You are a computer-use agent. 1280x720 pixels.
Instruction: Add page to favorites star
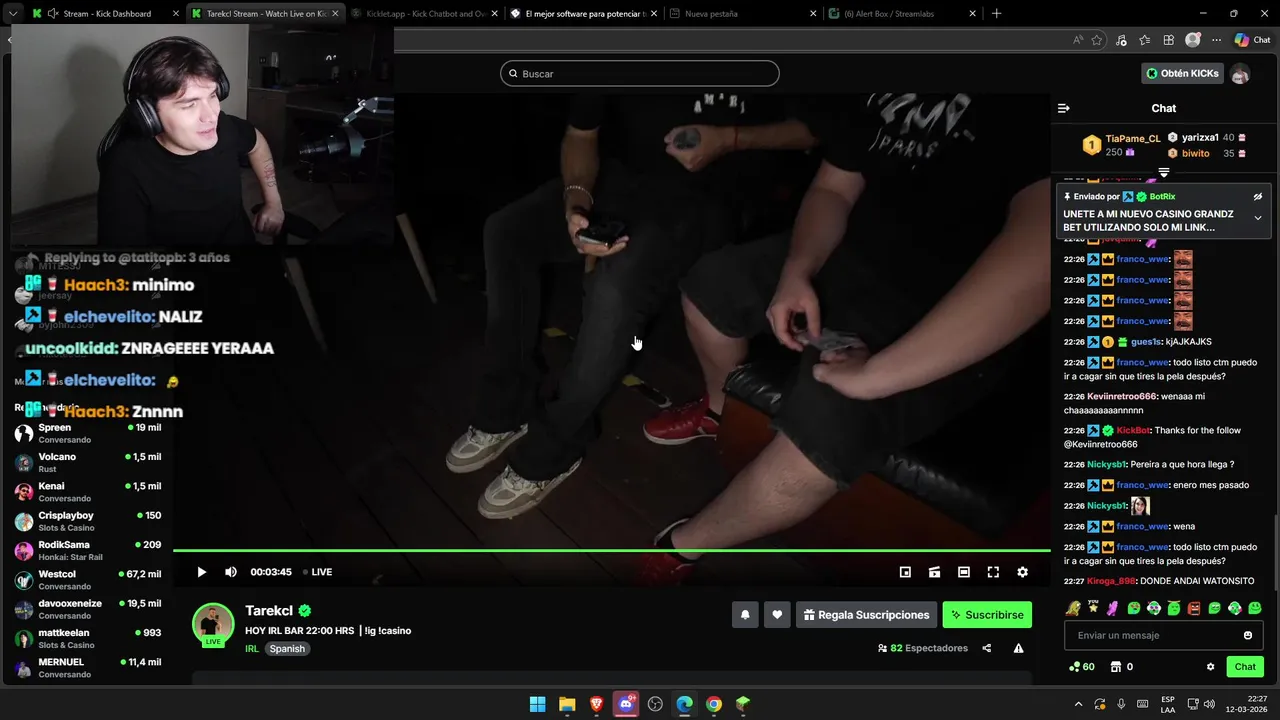coord(1097,40)
